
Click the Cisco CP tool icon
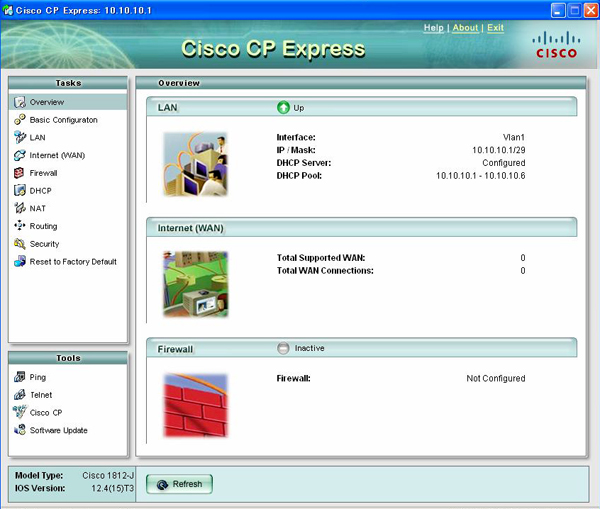[20, 412]
